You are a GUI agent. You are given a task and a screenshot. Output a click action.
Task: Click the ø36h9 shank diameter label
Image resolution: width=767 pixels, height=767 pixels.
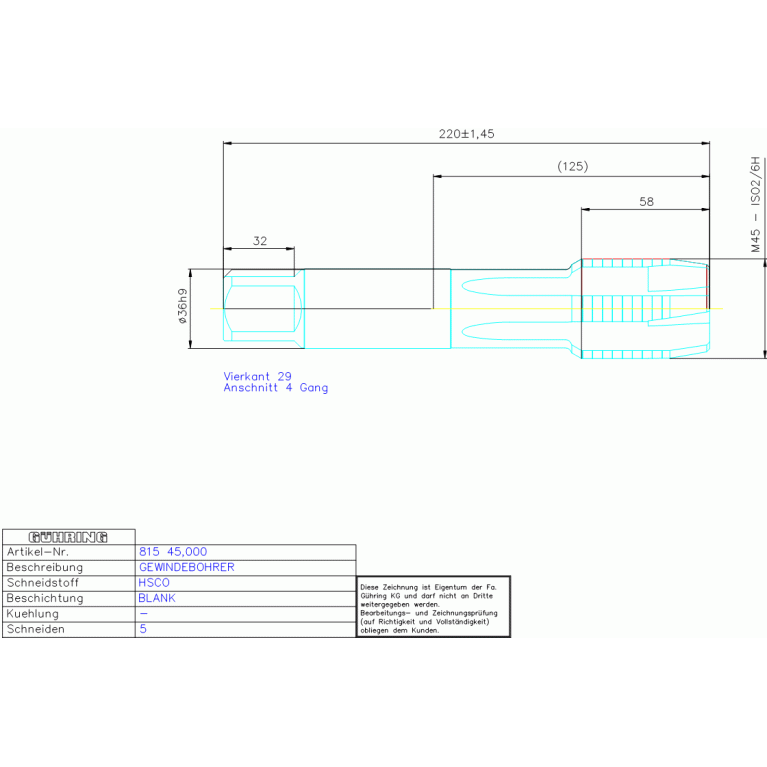click(x=182, y=307)
